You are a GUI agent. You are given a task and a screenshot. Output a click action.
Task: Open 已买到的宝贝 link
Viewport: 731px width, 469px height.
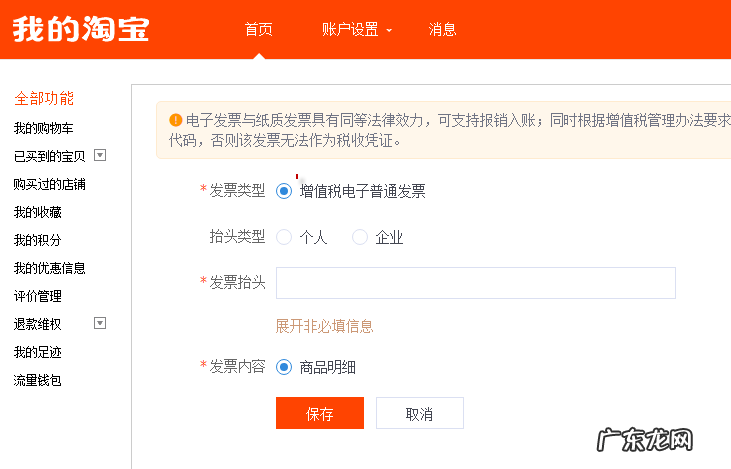tap(49, 156)
